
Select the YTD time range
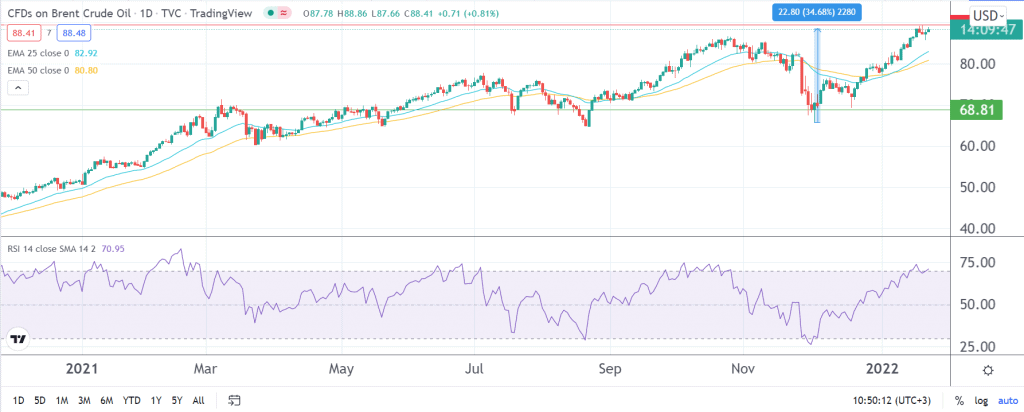(131, 400)
